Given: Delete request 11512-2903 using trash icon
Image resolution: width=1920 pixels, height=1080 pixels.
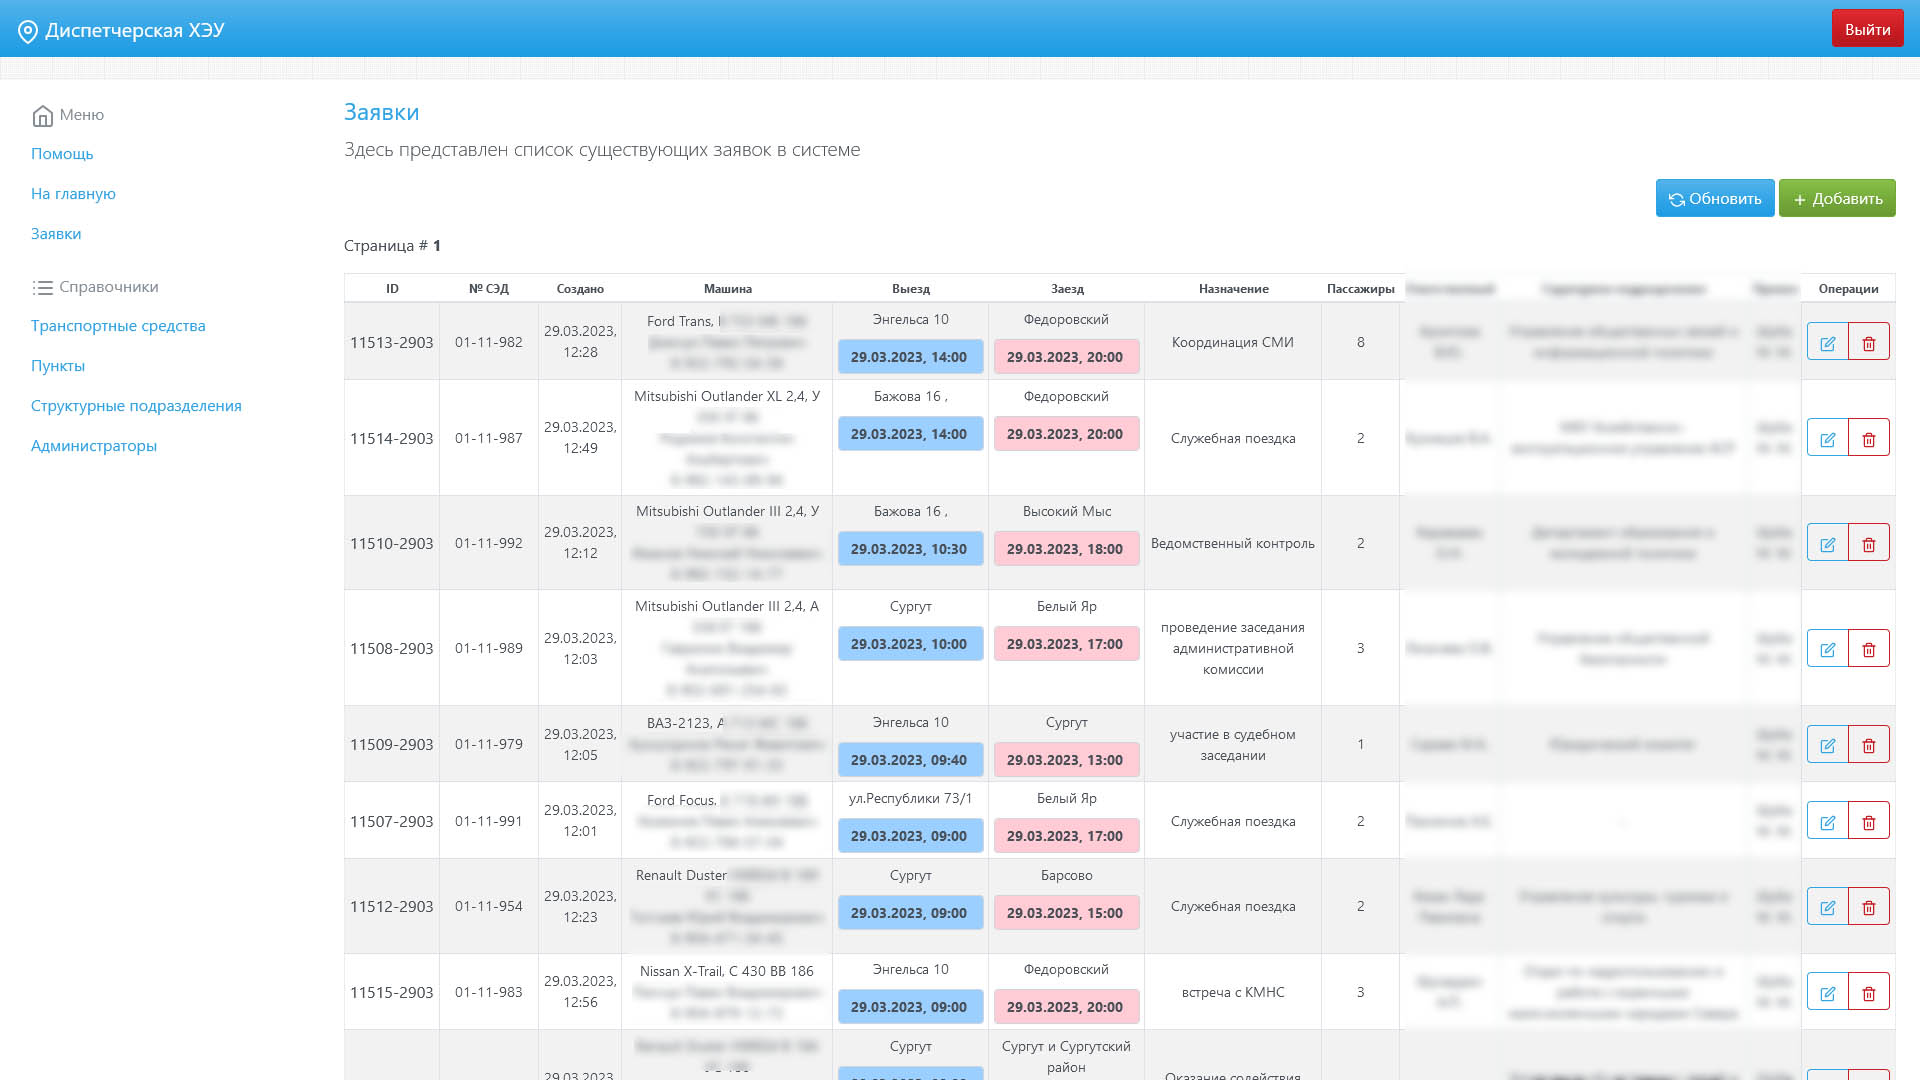Looking at the screenshot, I should point(1868,906).
